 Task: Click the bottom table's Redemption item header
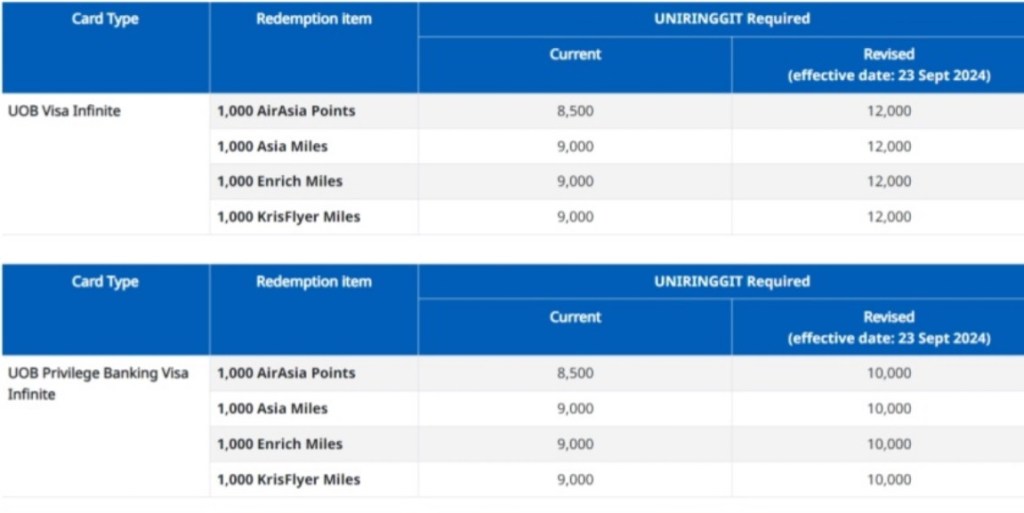313,282
